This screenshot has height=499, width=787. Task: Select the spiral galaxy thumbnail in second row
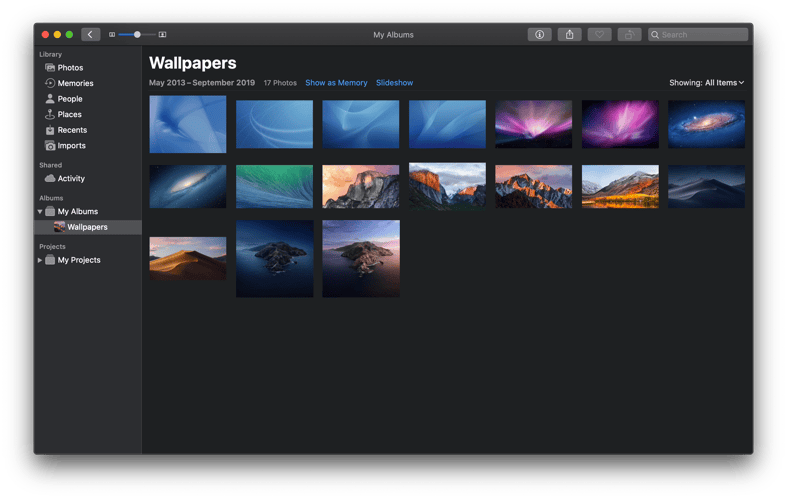point(188,186)
